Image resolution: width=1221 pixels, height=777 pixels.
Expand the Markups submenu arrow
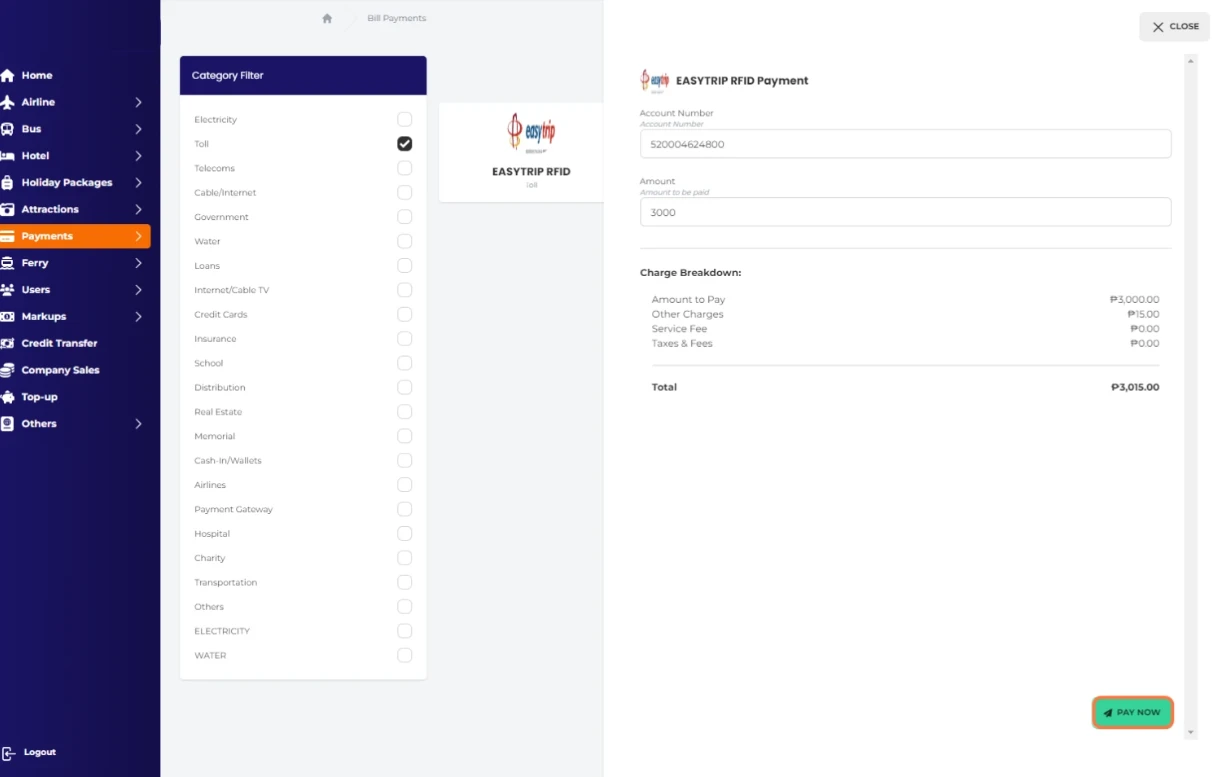click(138, 317)
